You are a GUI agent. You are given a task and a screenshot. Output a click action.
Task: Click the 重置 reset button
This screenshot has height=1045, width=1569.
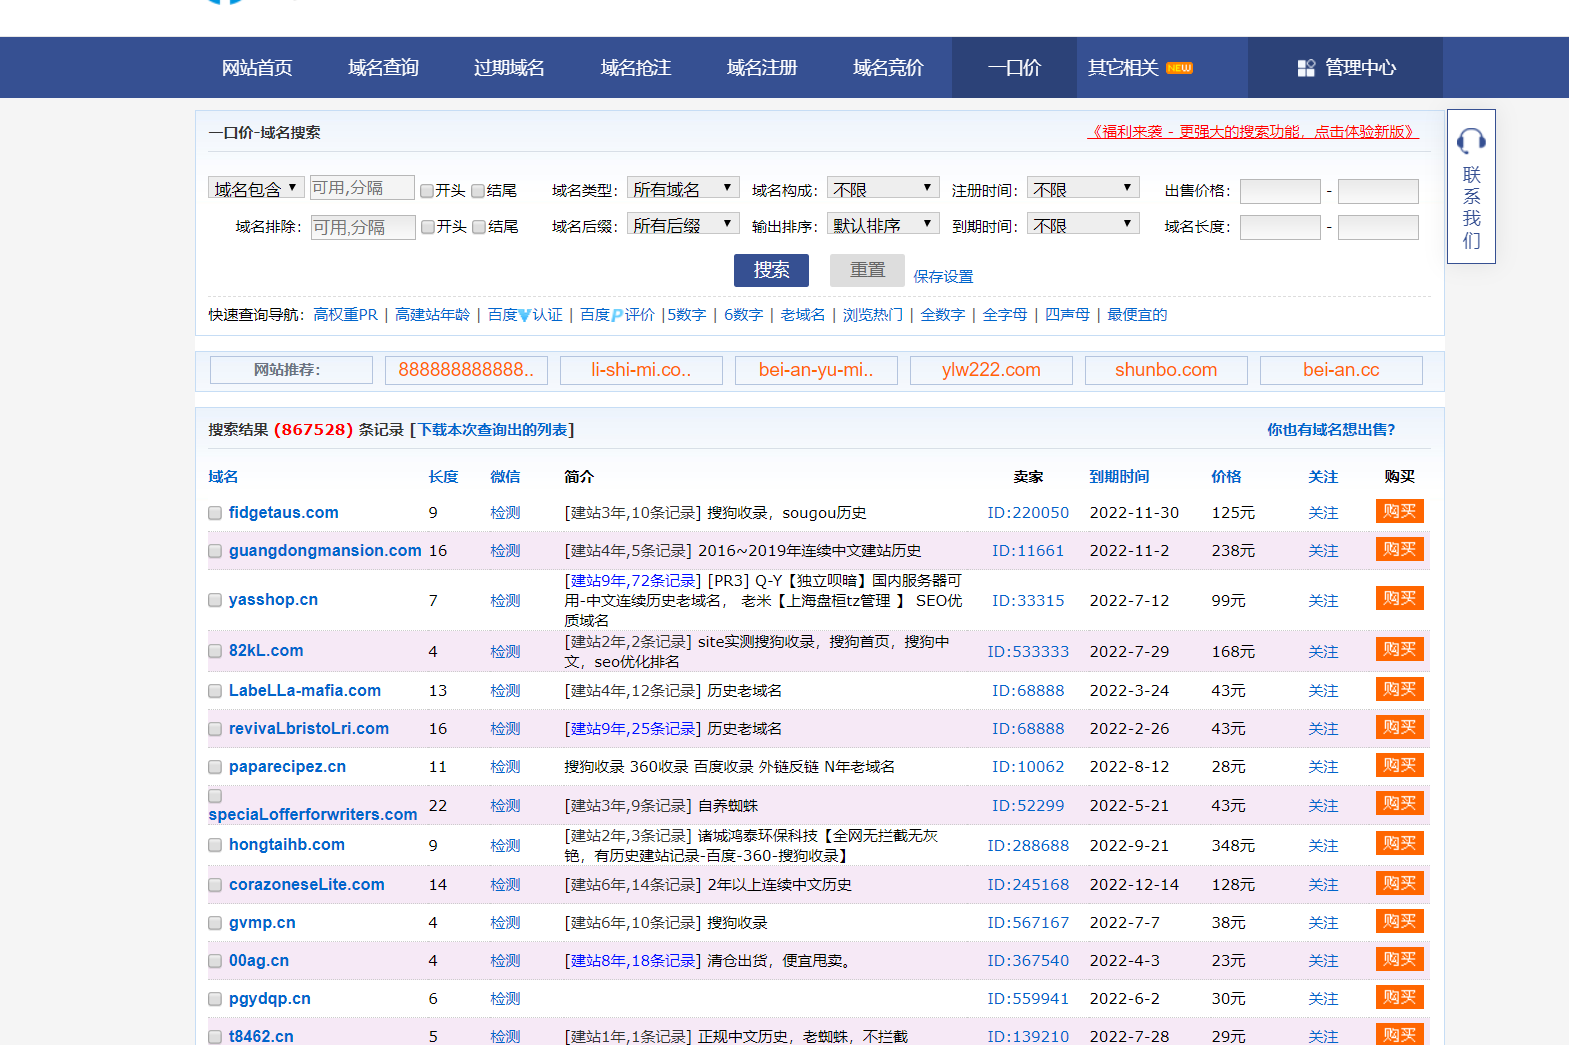(x=867, y=270)
